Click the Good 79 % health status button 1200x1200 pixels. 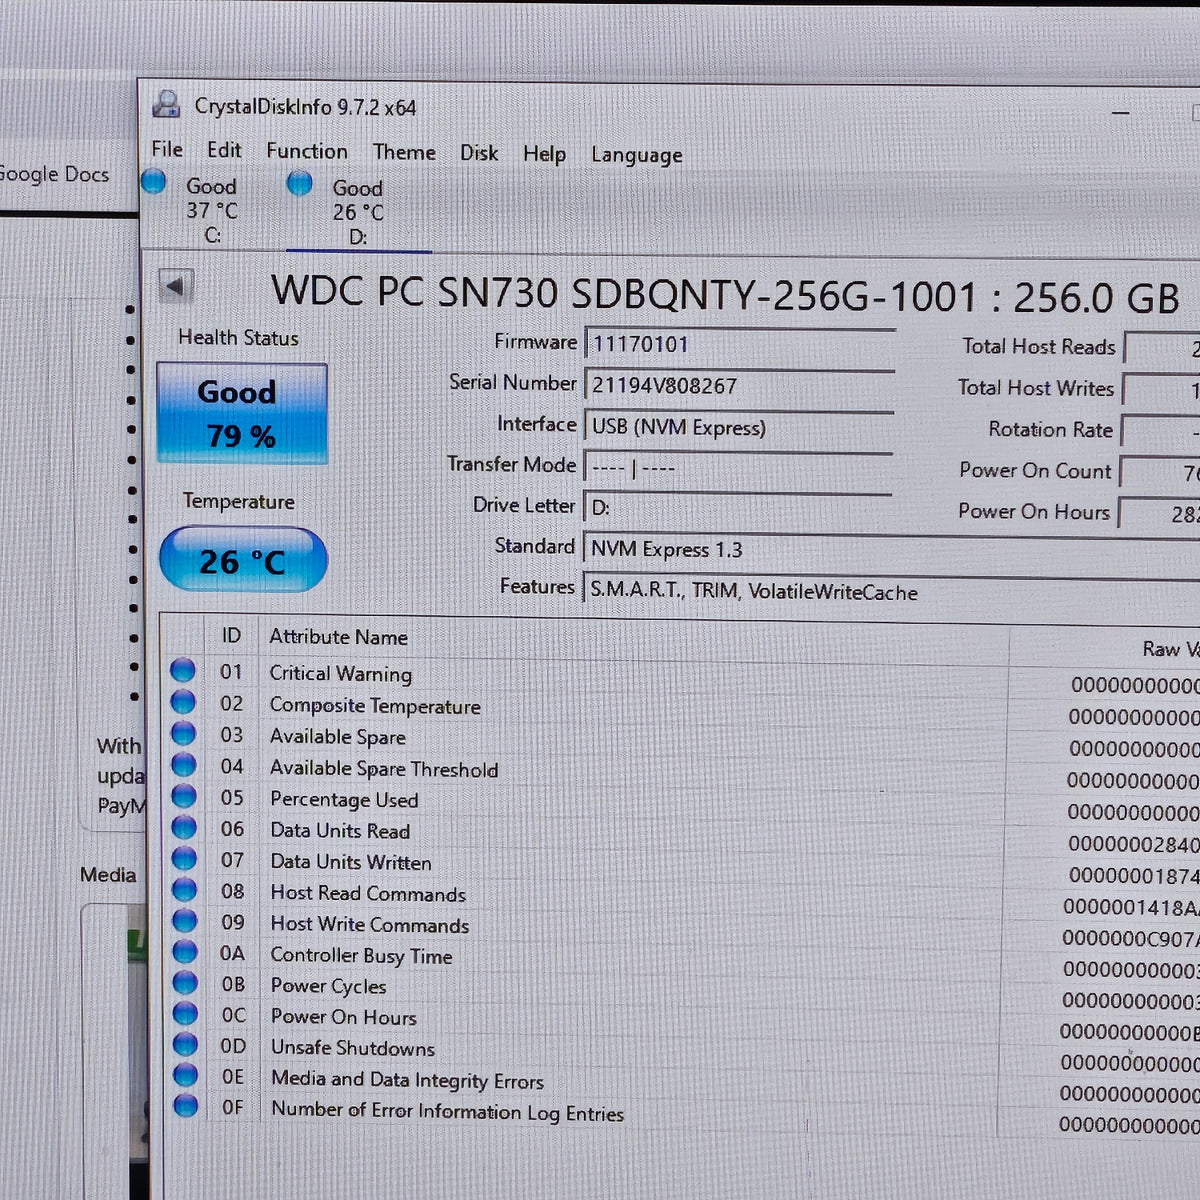242,413
